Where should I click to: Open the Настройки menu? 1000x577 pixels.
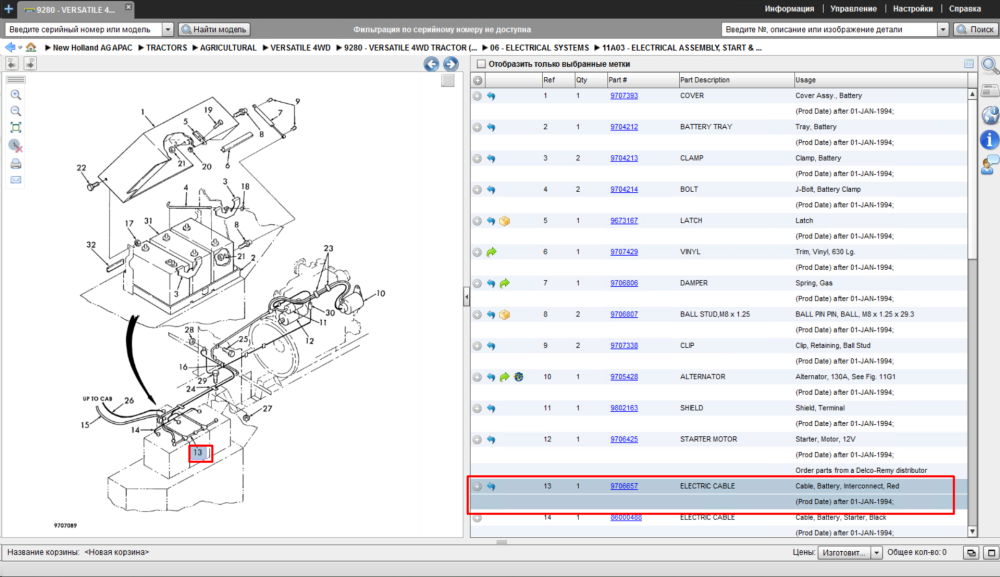tap(913, 9)
